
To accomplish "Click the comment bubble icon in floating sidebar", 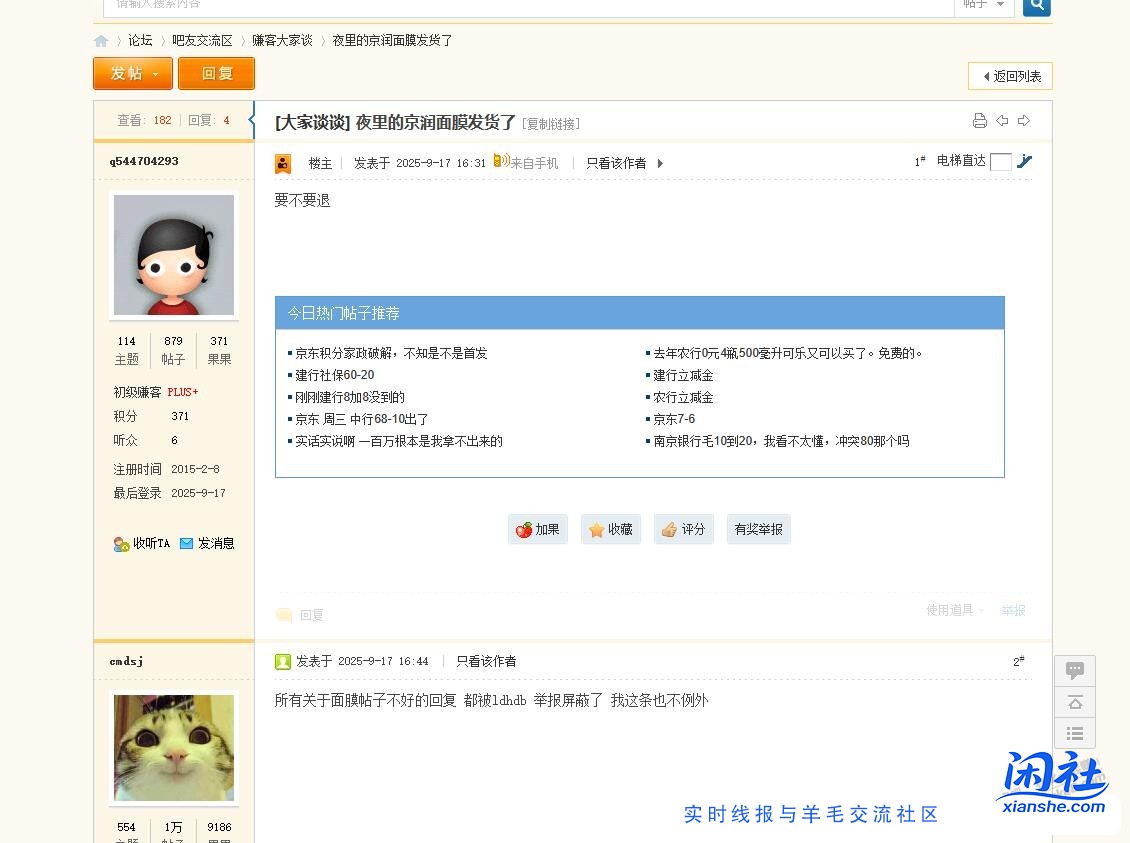I will 1075,670.
